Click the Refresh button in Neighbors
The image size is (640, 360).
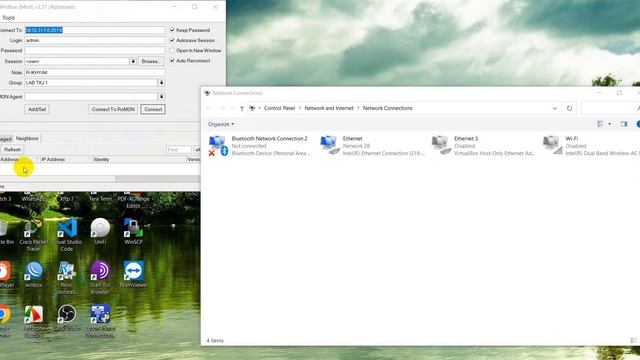tap(12, 150)
